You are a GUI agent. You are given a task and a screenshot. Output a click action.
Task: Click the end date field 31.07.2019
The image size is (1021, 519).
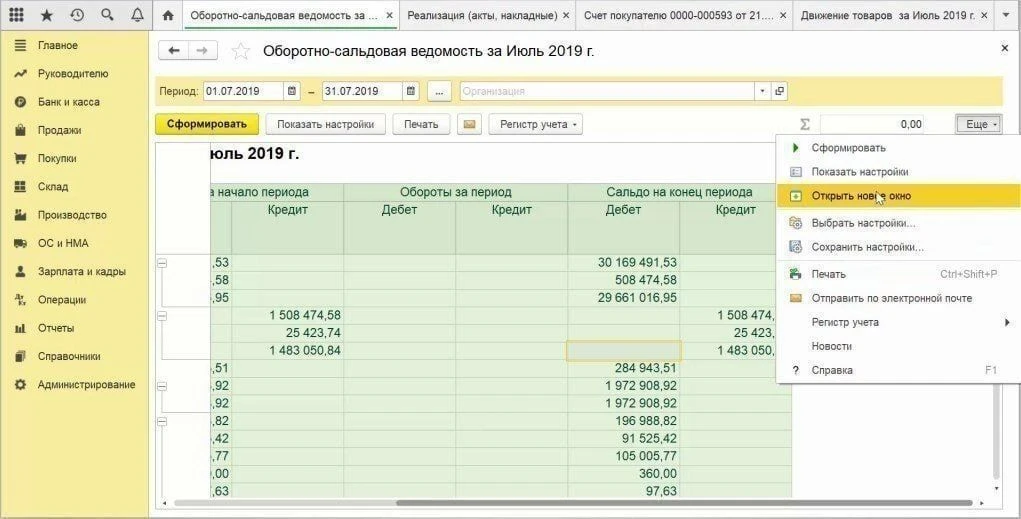point(362,91)
